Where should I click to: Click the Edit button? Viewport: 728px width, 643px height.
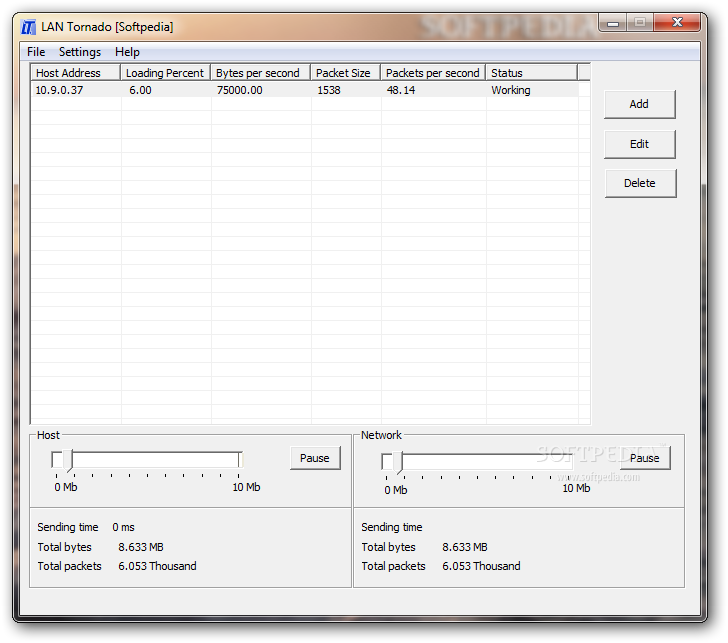(x=639, y=144)
